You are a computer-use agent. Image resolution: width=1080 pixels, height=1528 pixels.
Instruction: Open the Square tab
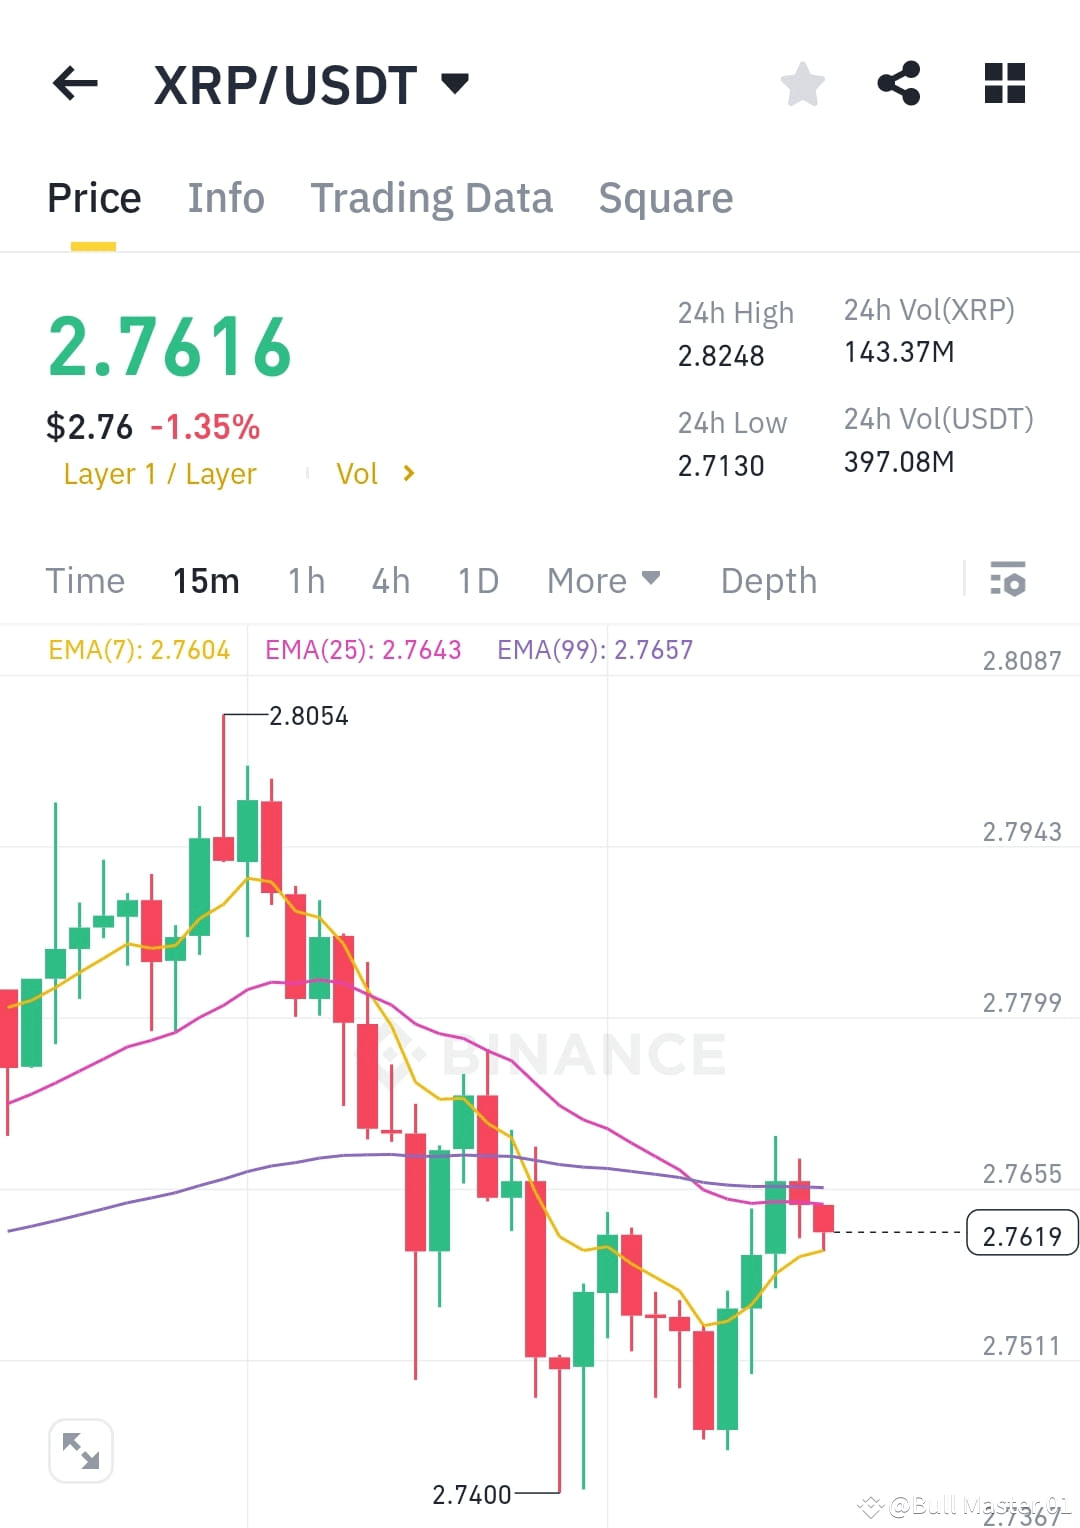(665, 197)
